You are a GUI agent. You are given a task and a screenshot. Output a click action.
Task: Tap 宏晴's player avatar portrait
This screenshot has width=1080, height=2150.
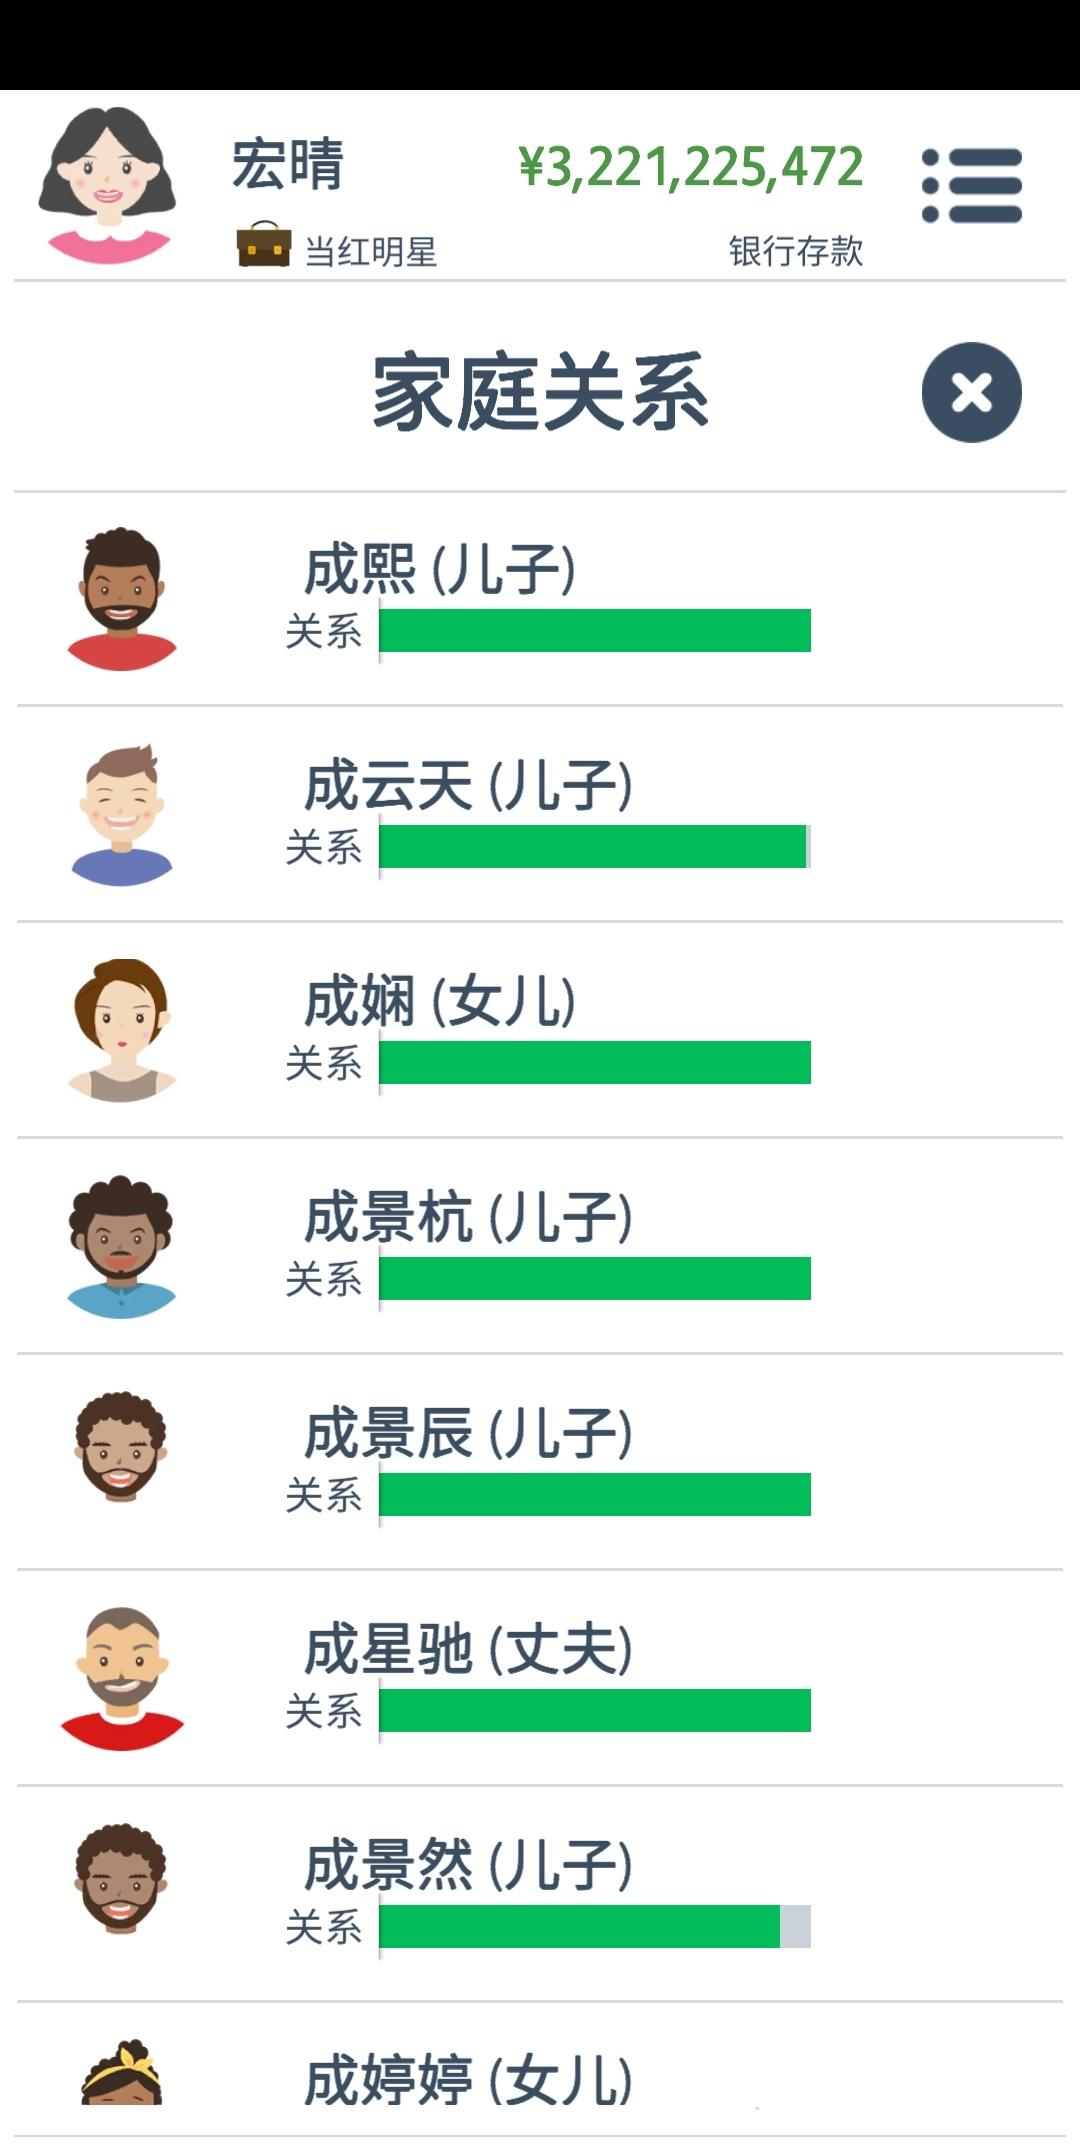click(107, 186)
